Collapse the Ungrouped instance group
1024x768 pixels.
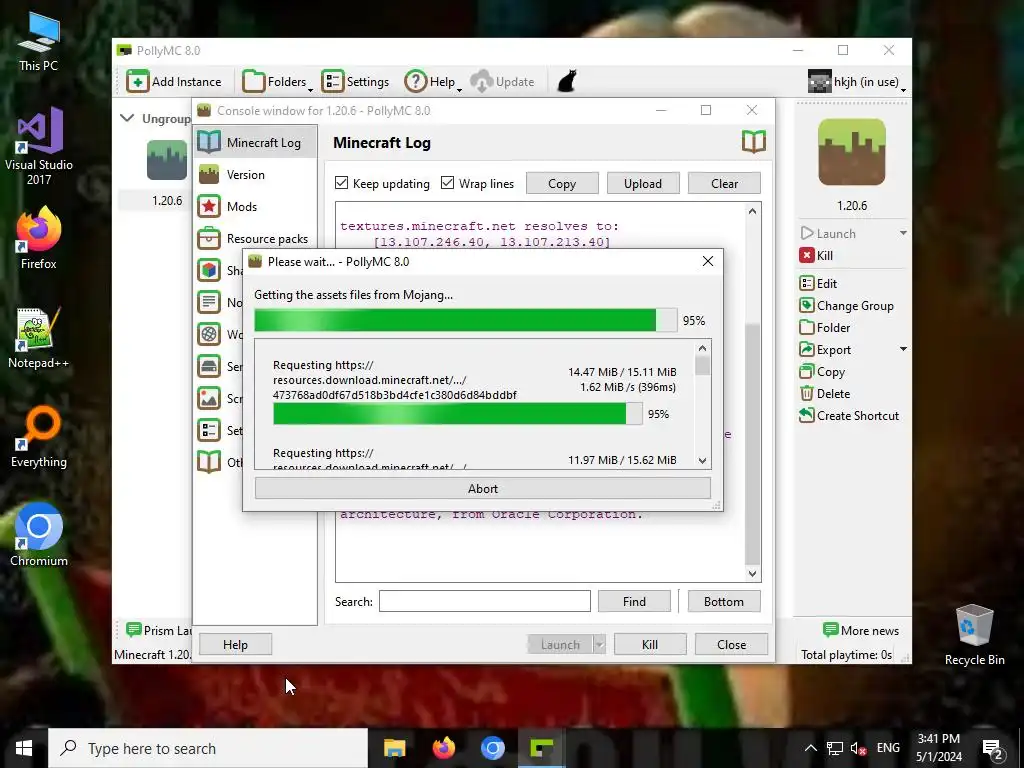tap(127, 118)
